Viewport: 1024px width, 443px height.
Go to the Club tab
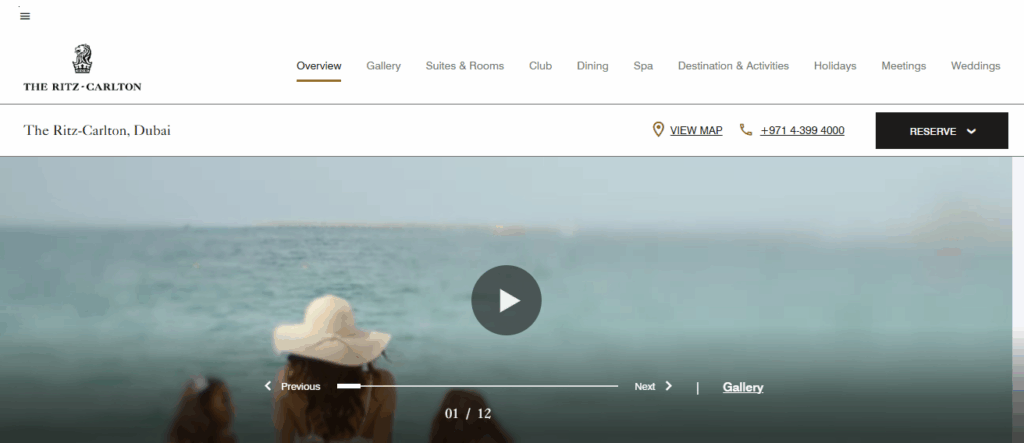coord(540,66)
